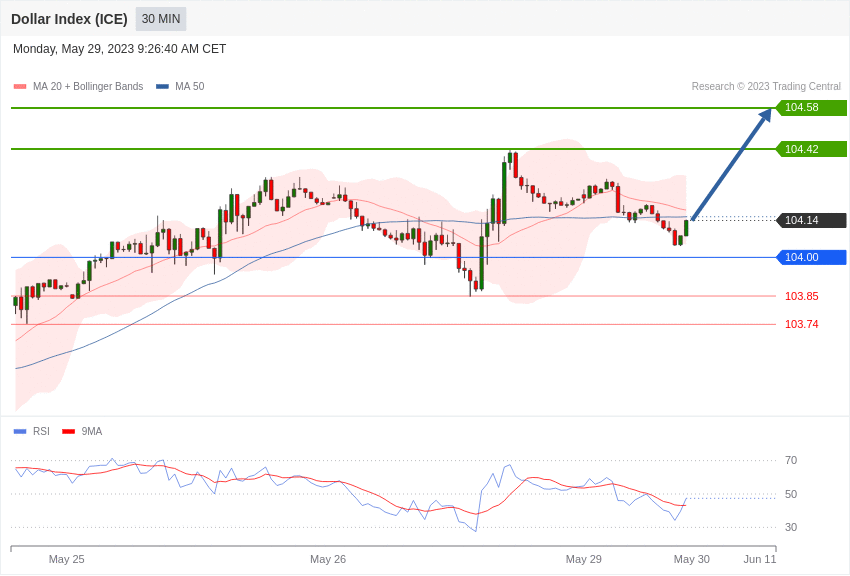The image size is (850, 576).
Task: Click the red 9MA legend swatch
Action: point(68,432)
